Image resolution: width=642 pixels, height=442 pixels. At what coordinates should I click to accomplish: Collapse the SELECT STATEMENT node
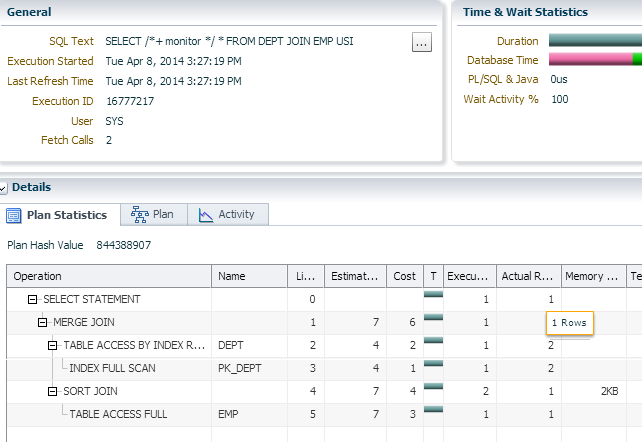32,299
